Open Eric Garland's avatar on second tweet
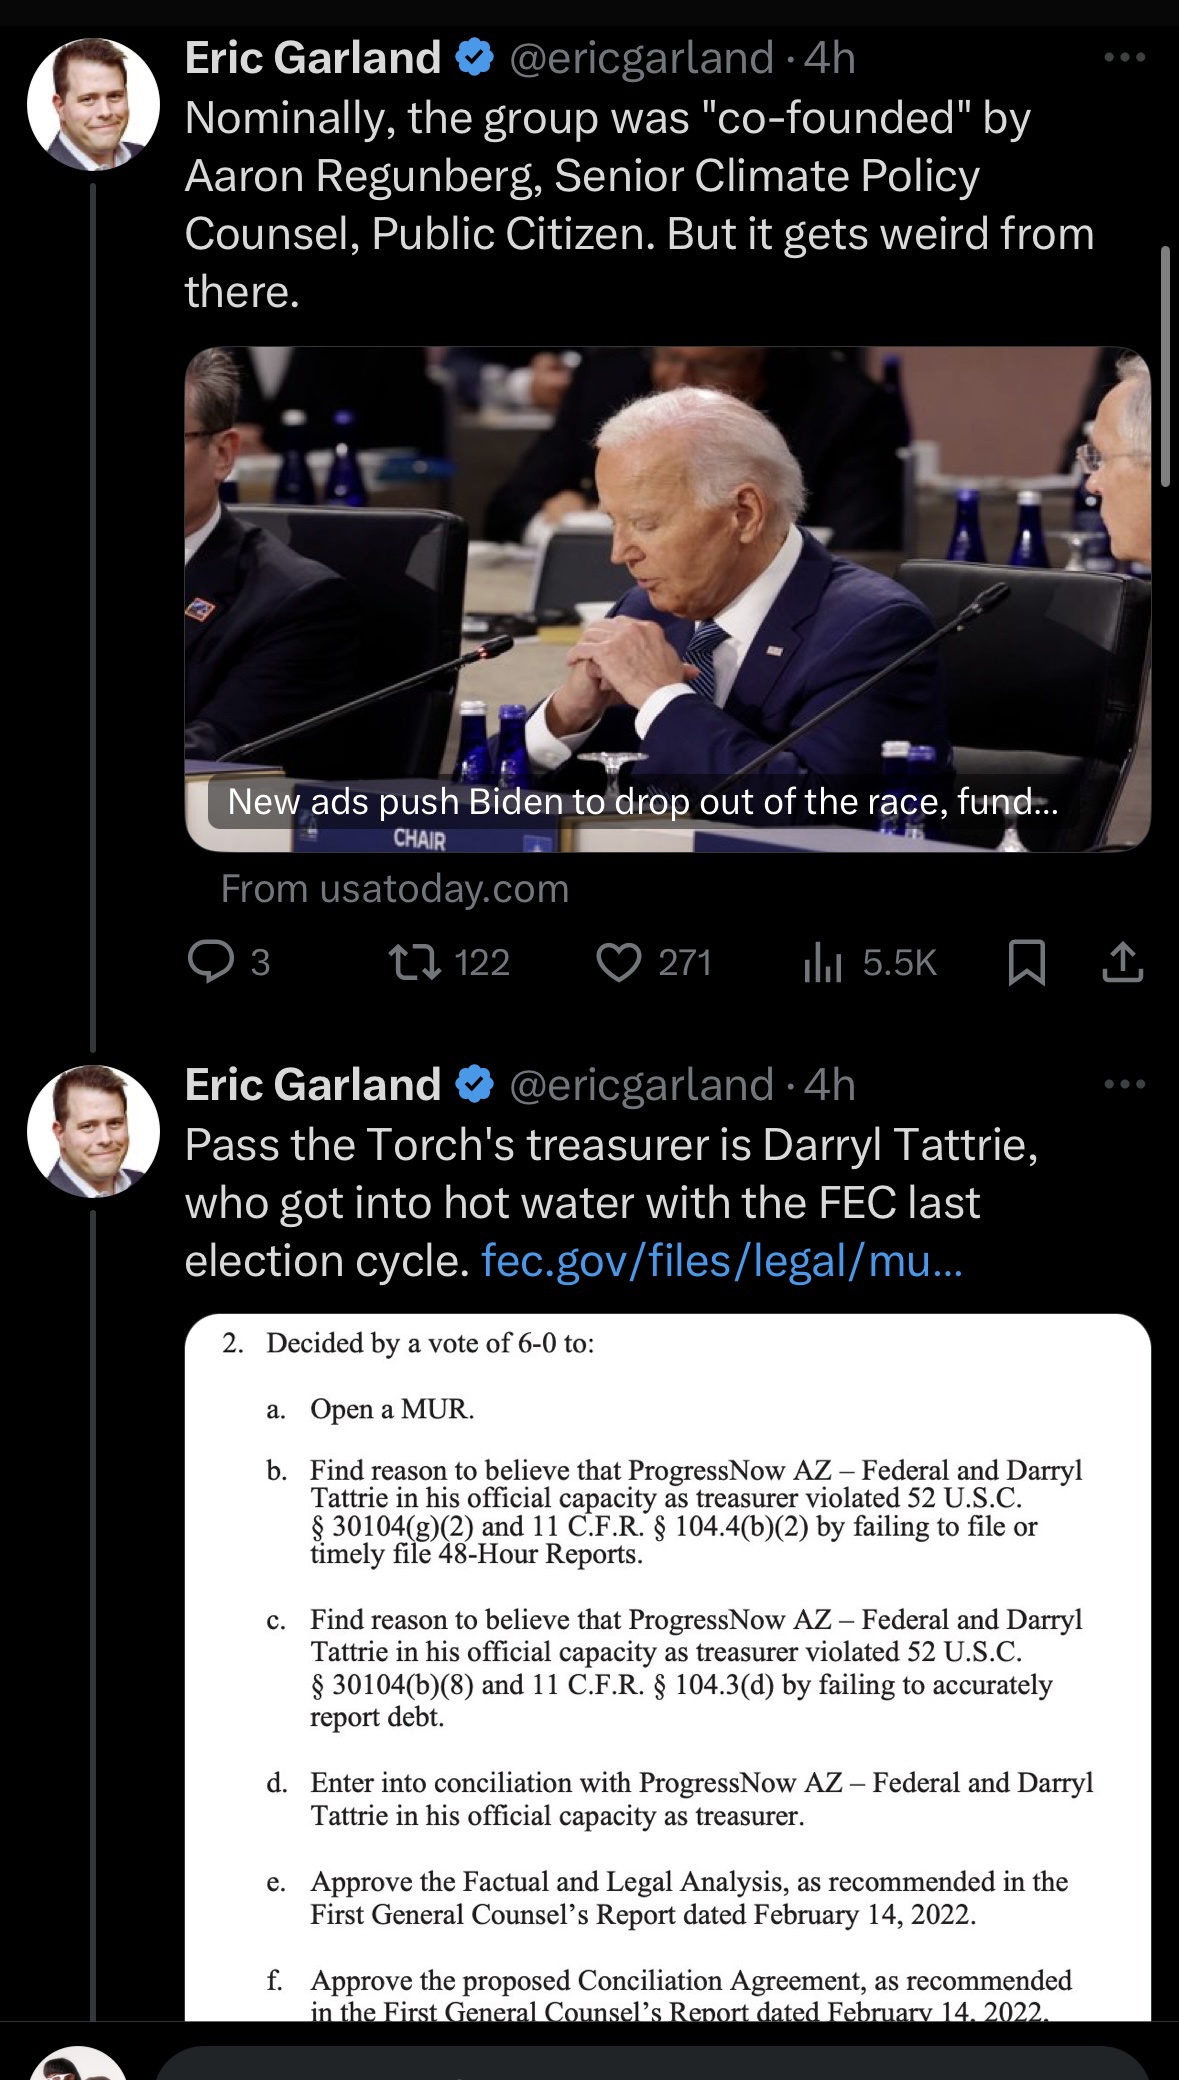 pyautogui.click(x=93, y=1131)
